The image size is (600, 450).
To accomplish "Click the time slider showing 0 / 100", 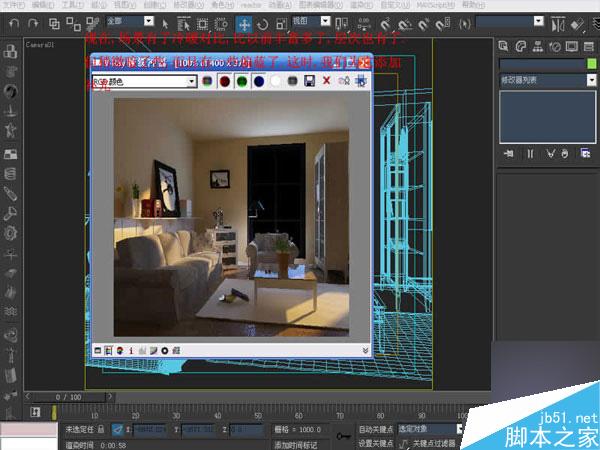I will click(69, 397).
